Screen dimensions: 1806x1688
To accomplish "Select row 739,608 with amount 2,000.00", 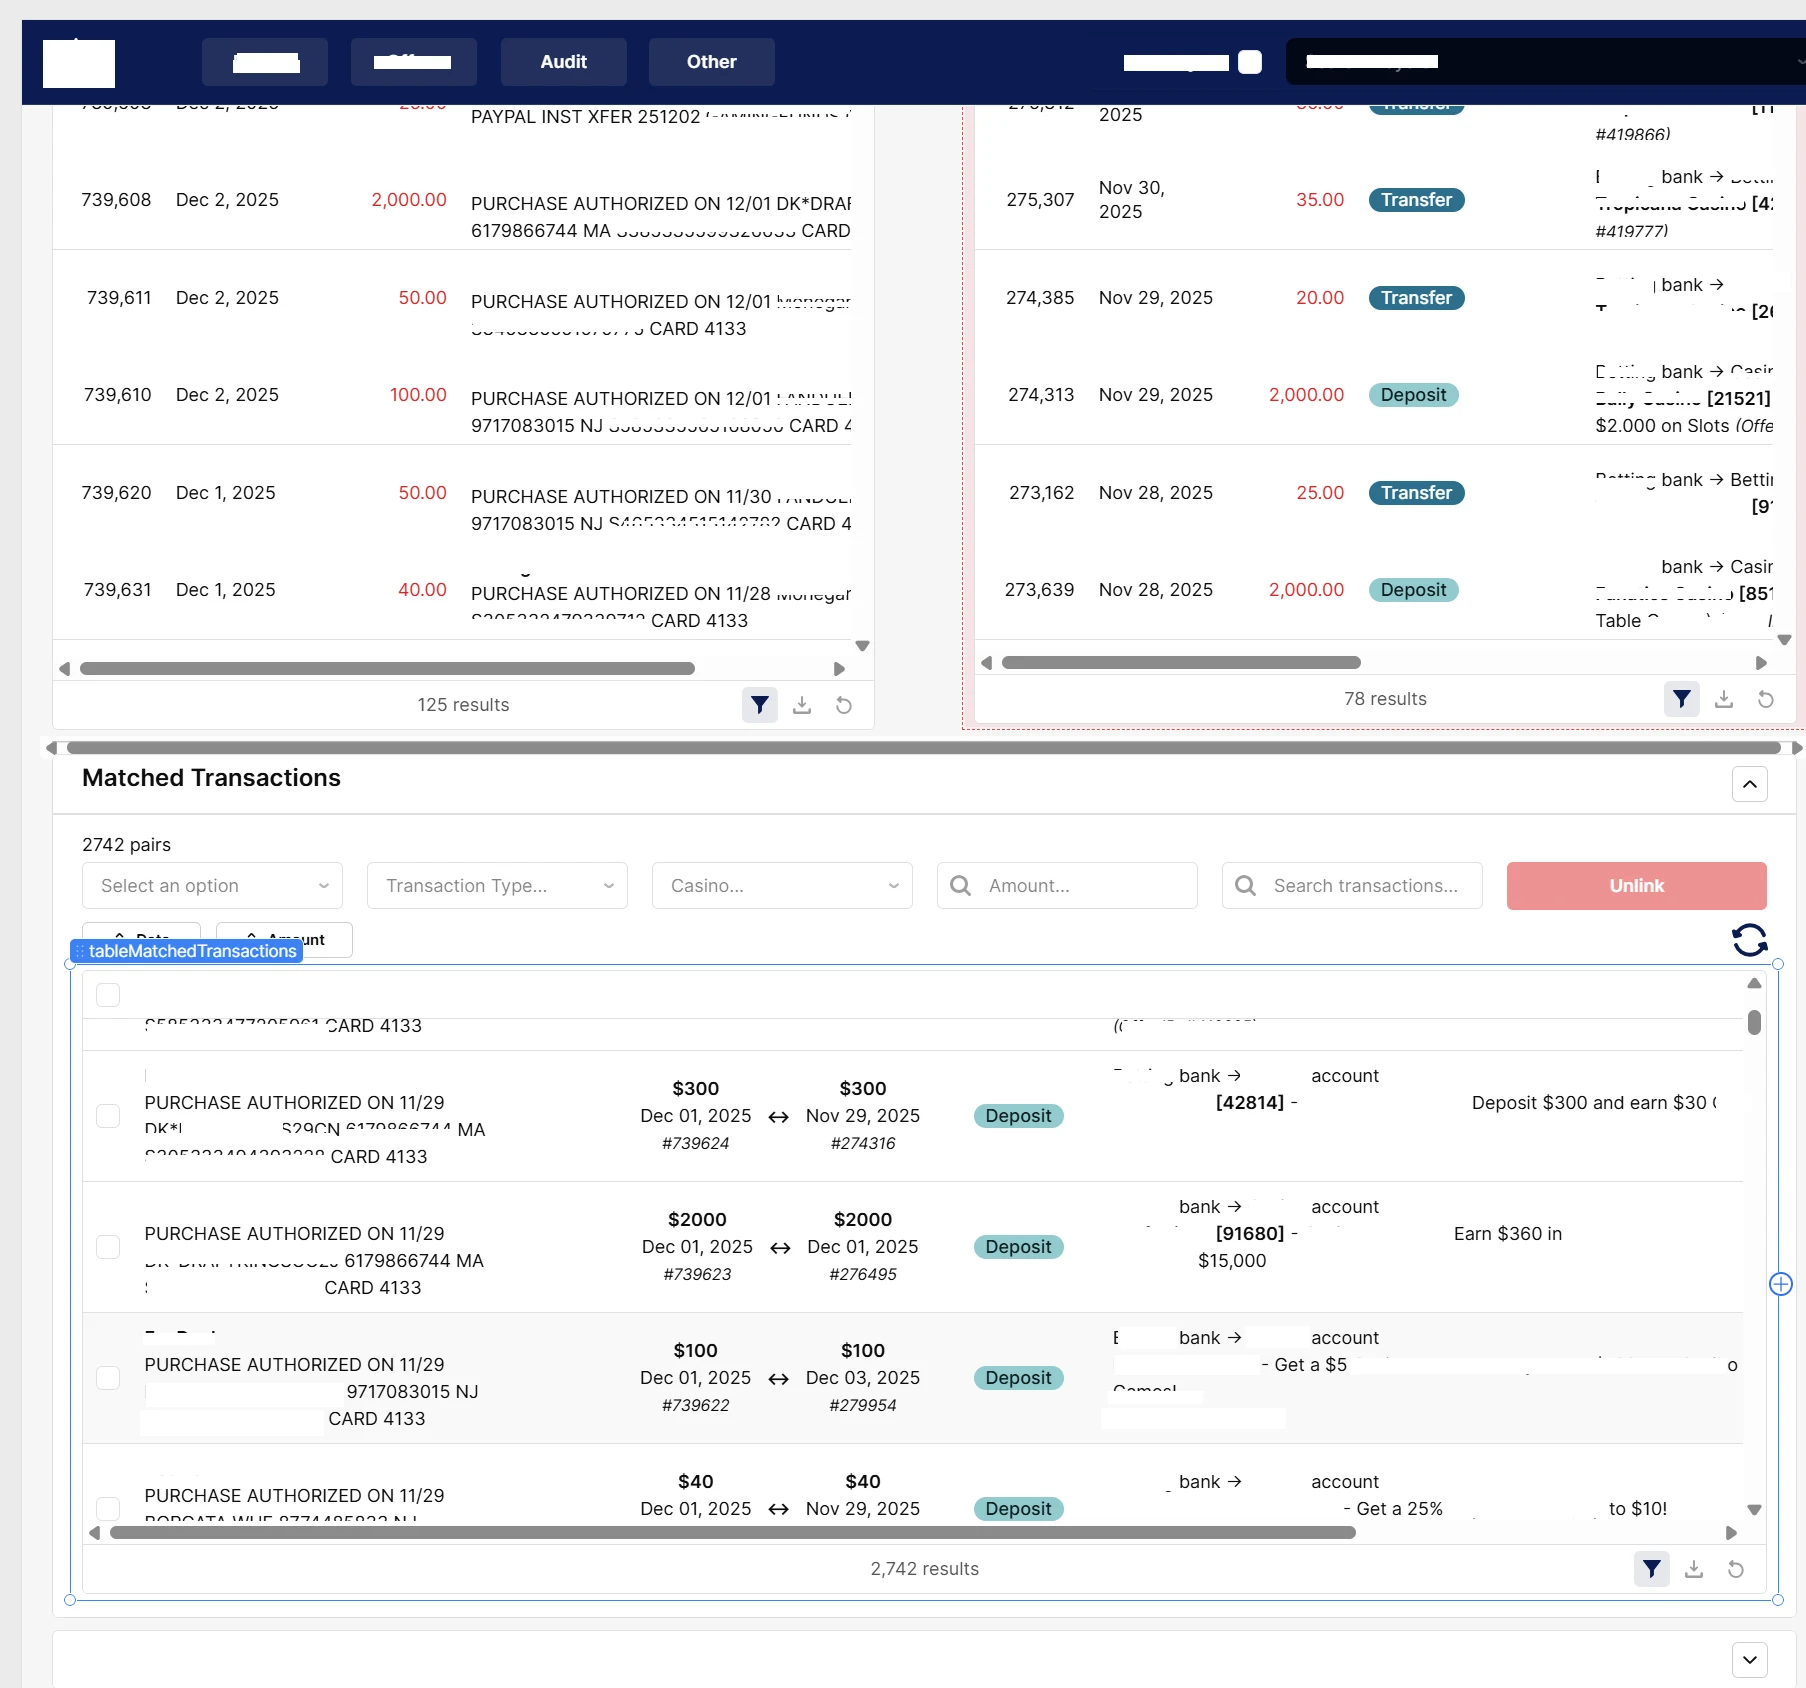I will tap(452, 201).
